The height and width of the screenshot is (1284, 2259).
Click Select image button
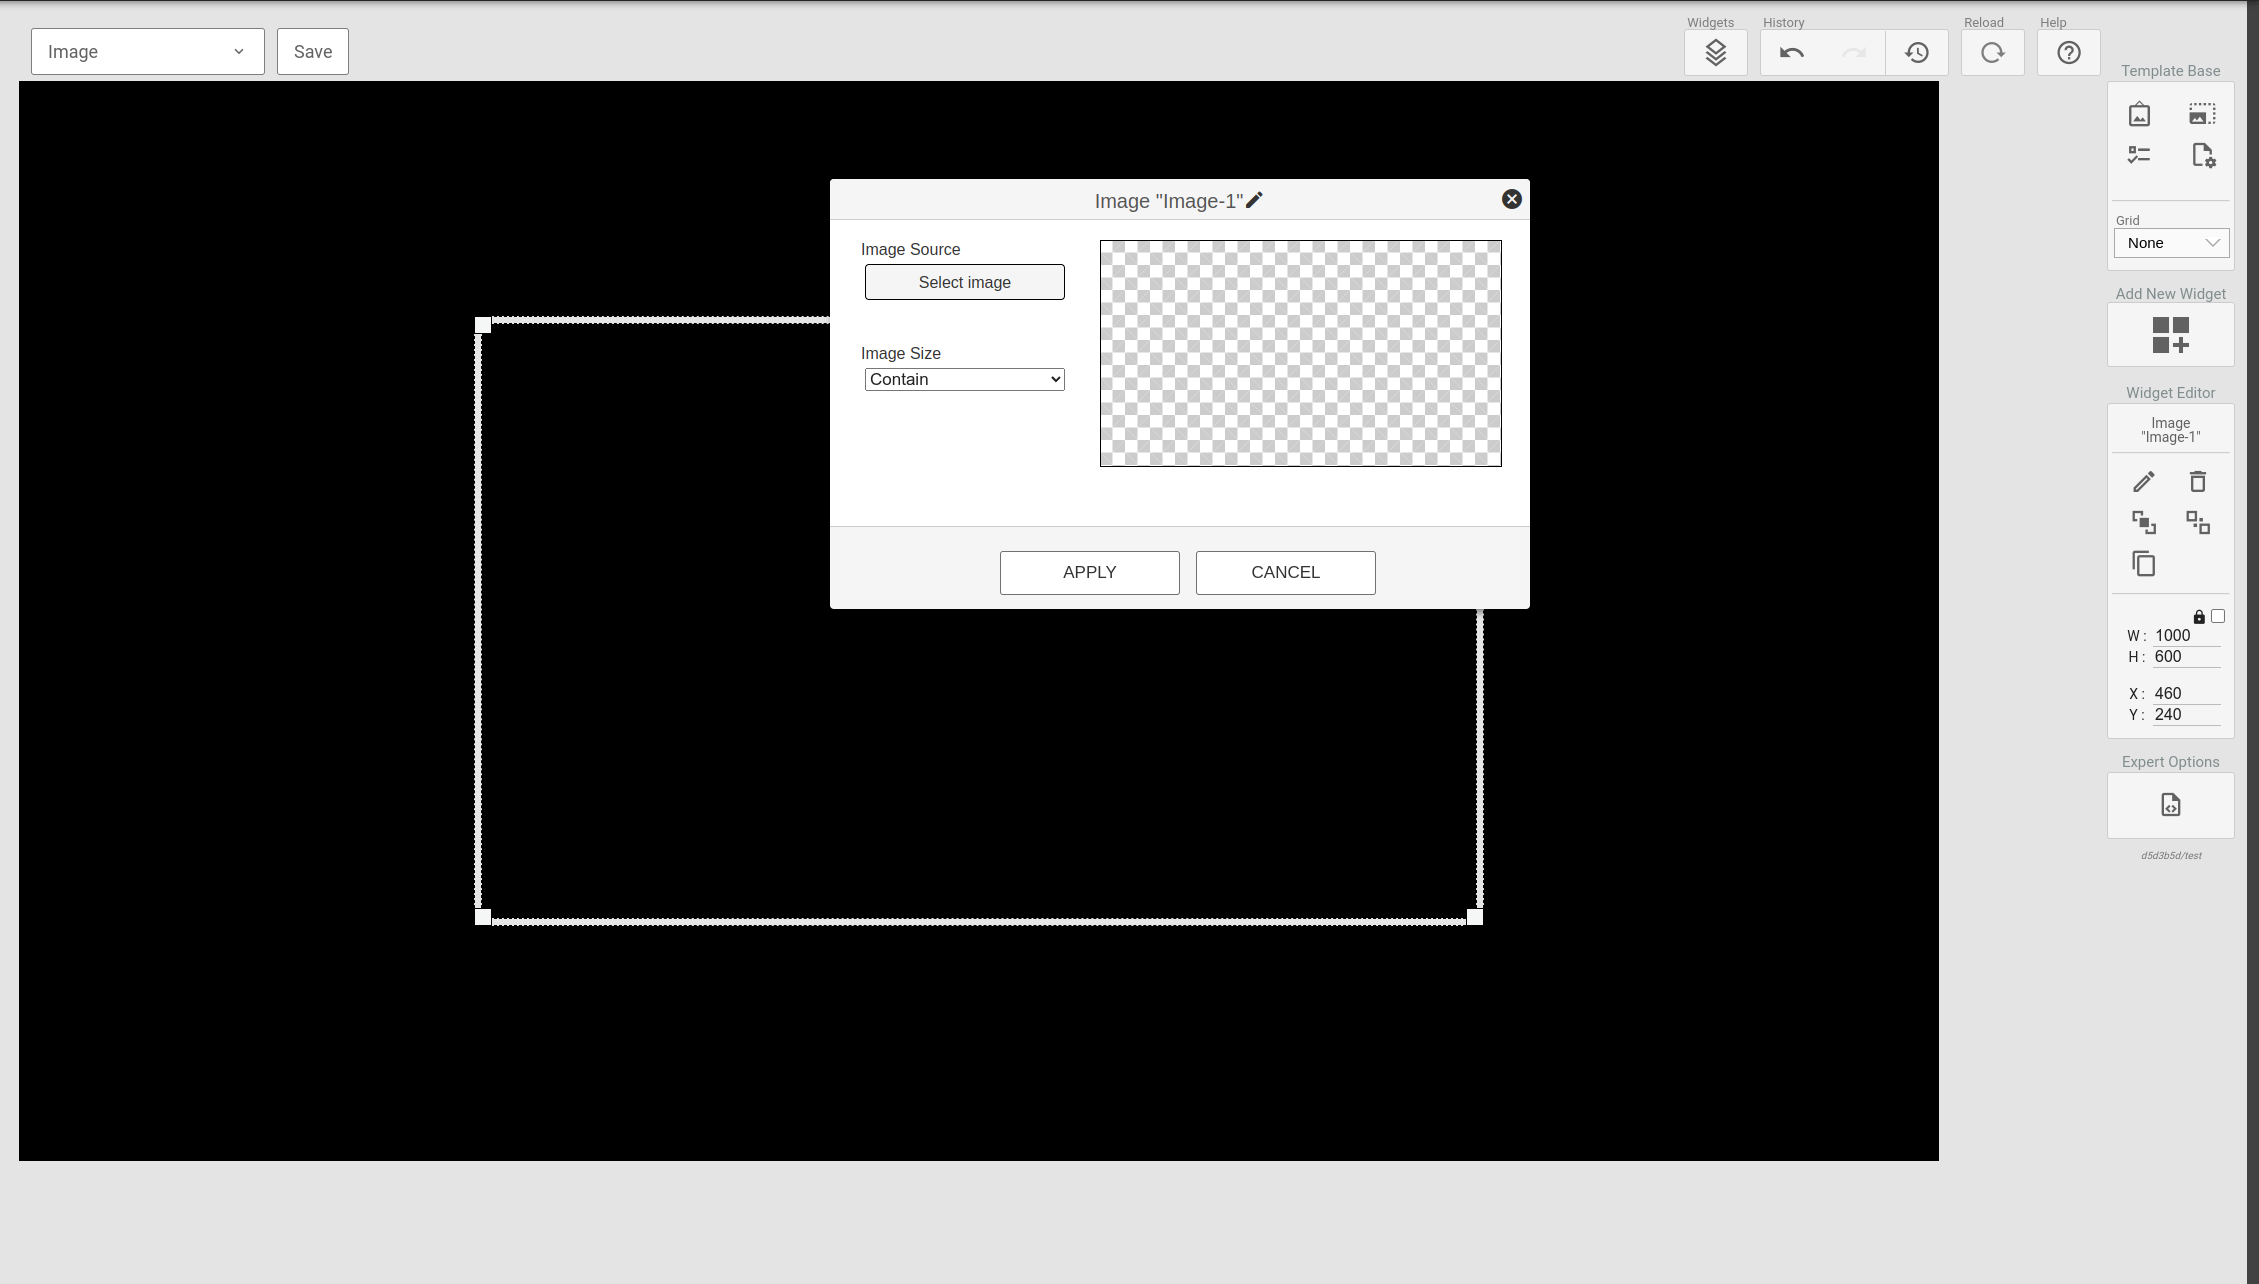[964, 282]
